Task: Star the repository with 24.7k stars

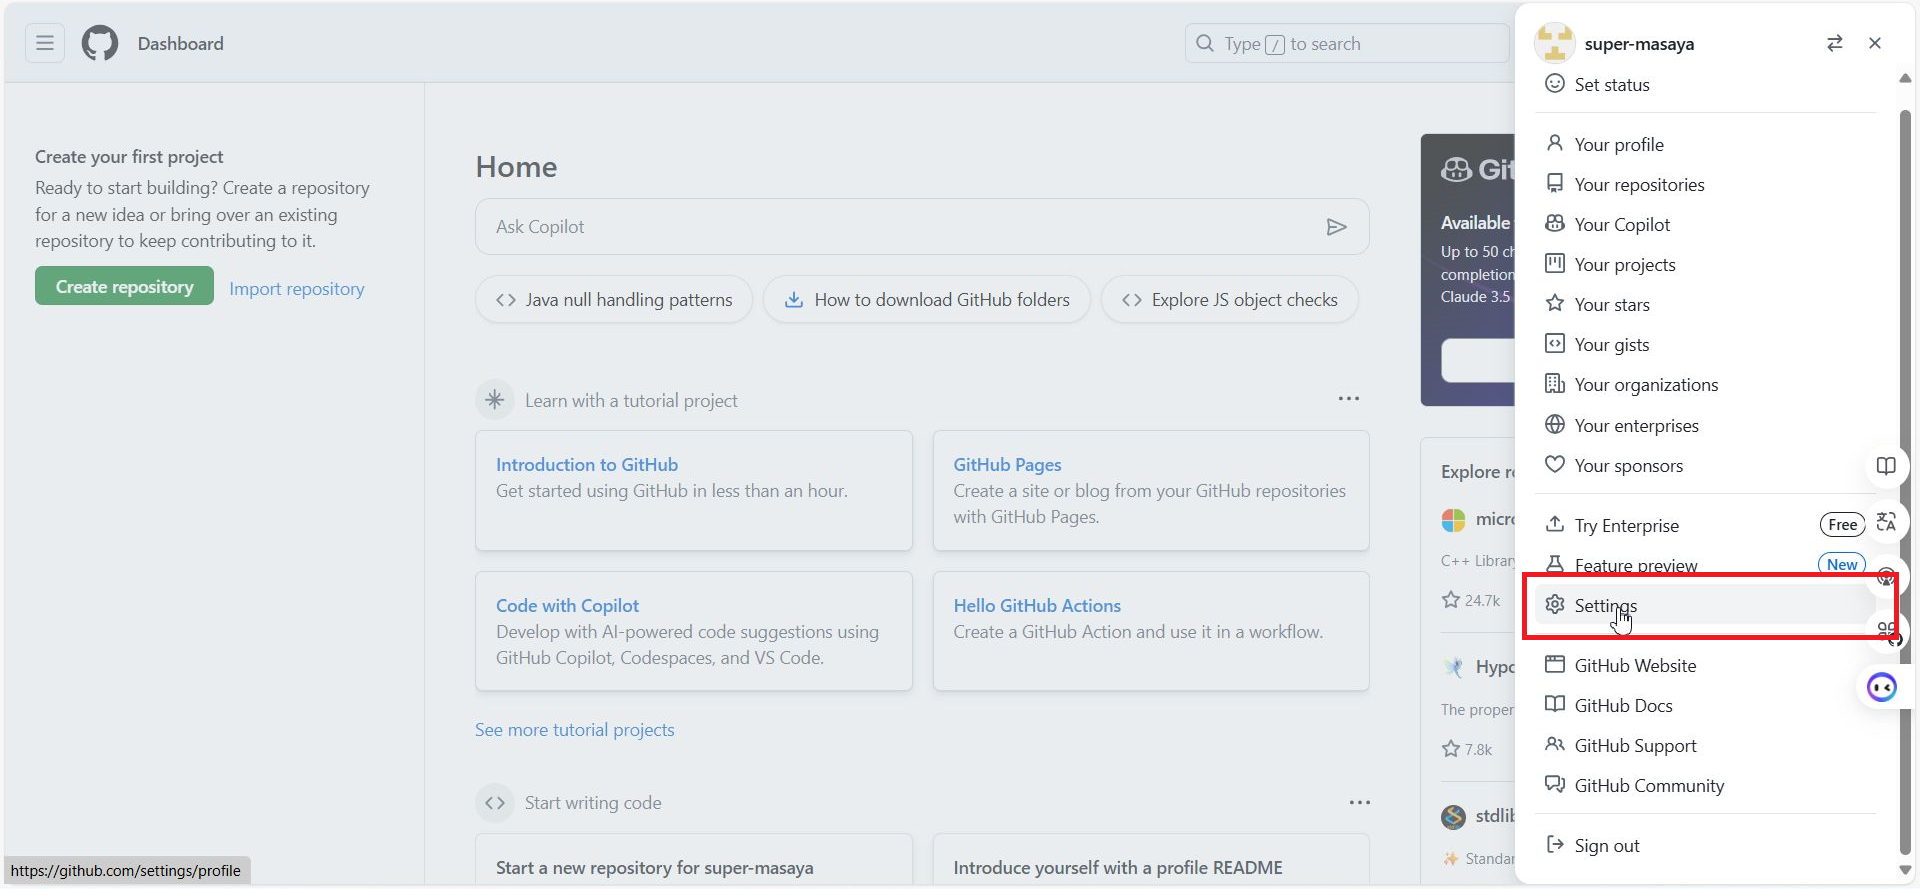Action: tap(1451, 600)
